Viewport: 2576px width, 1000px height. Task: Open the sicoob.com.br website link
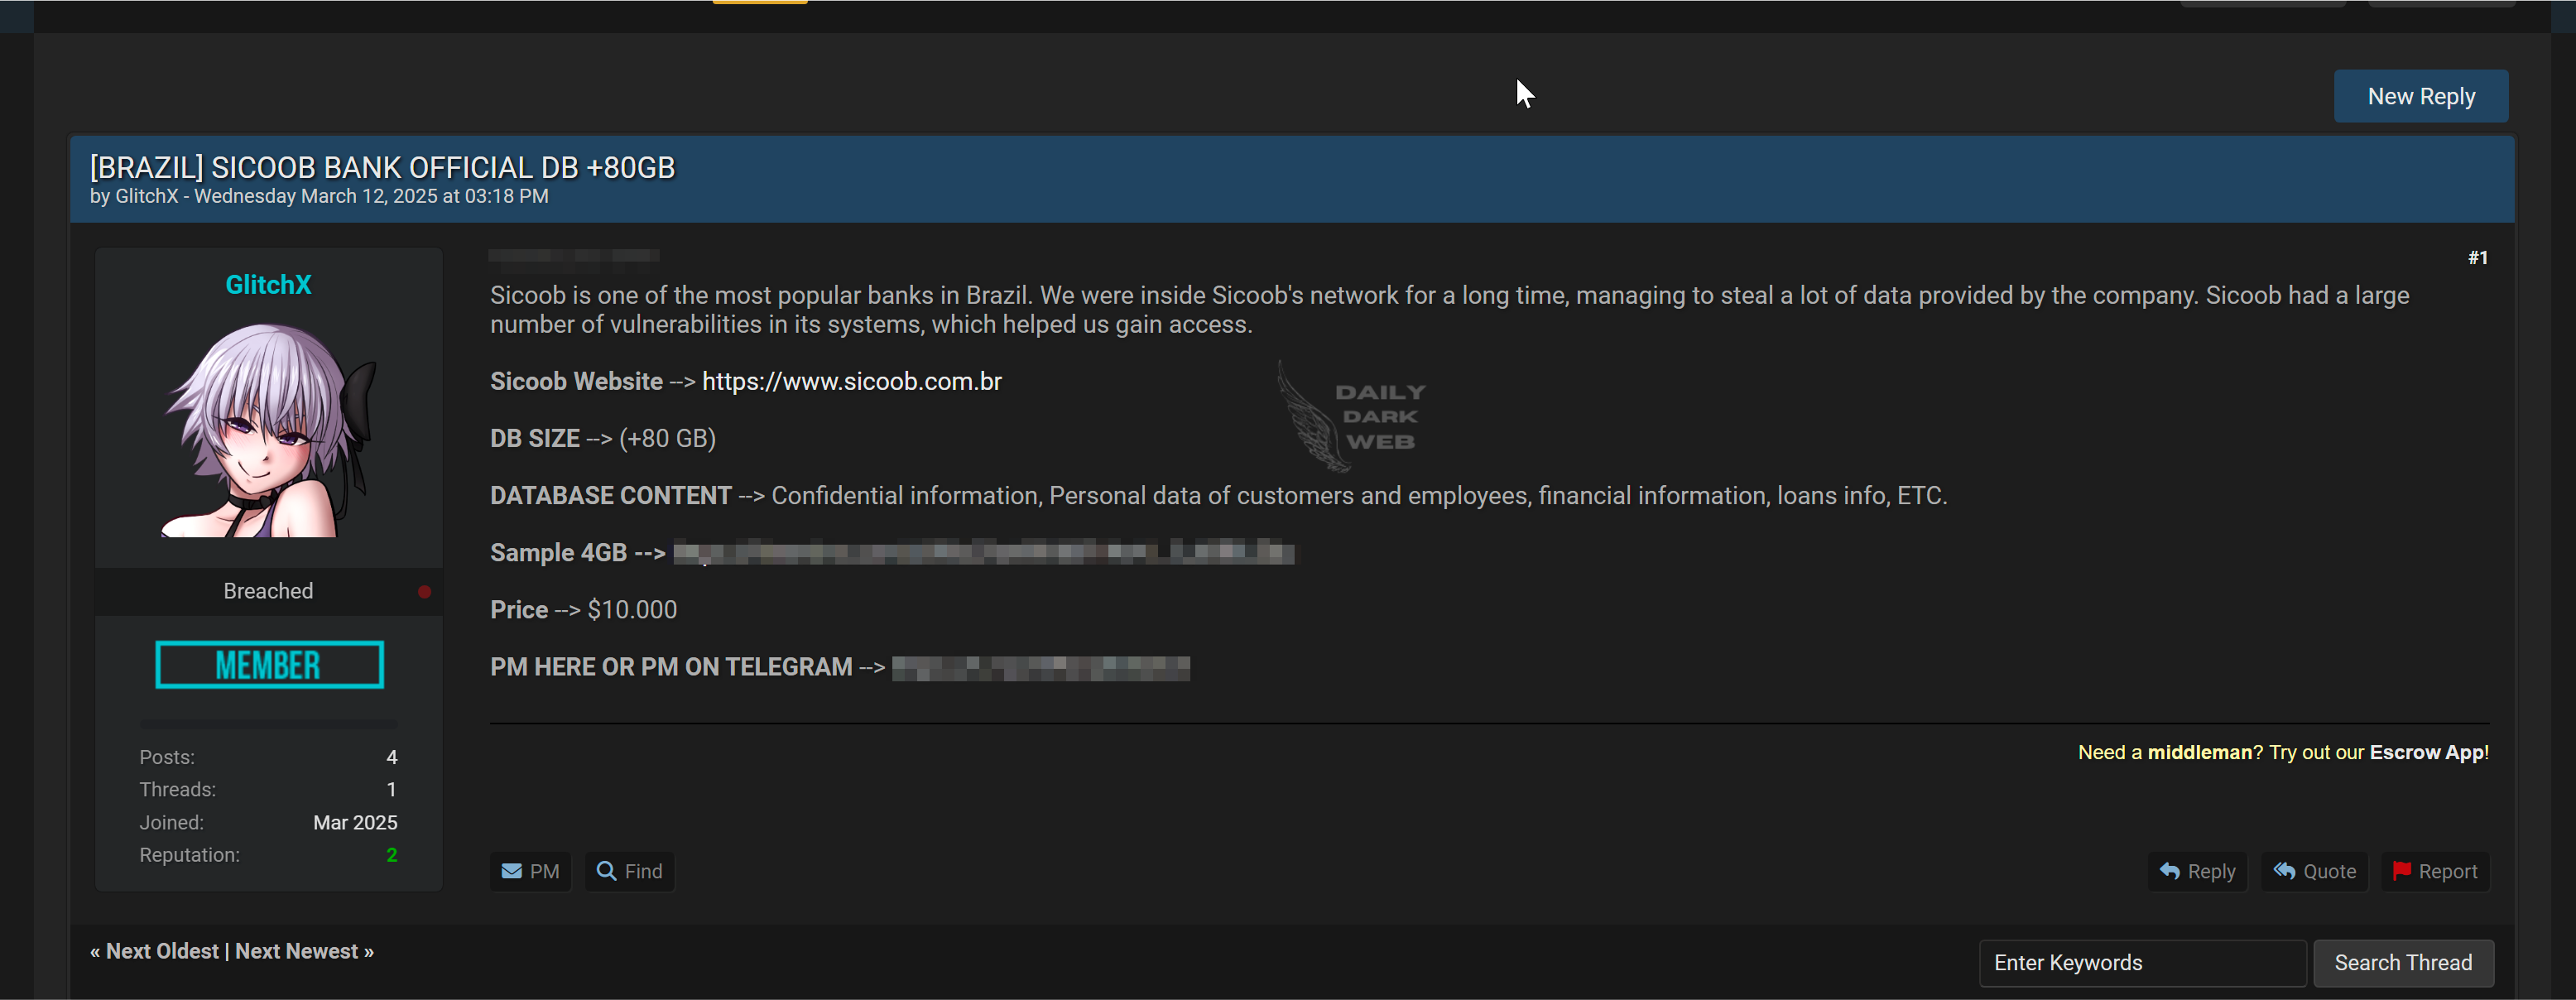[x=851, y=381]
